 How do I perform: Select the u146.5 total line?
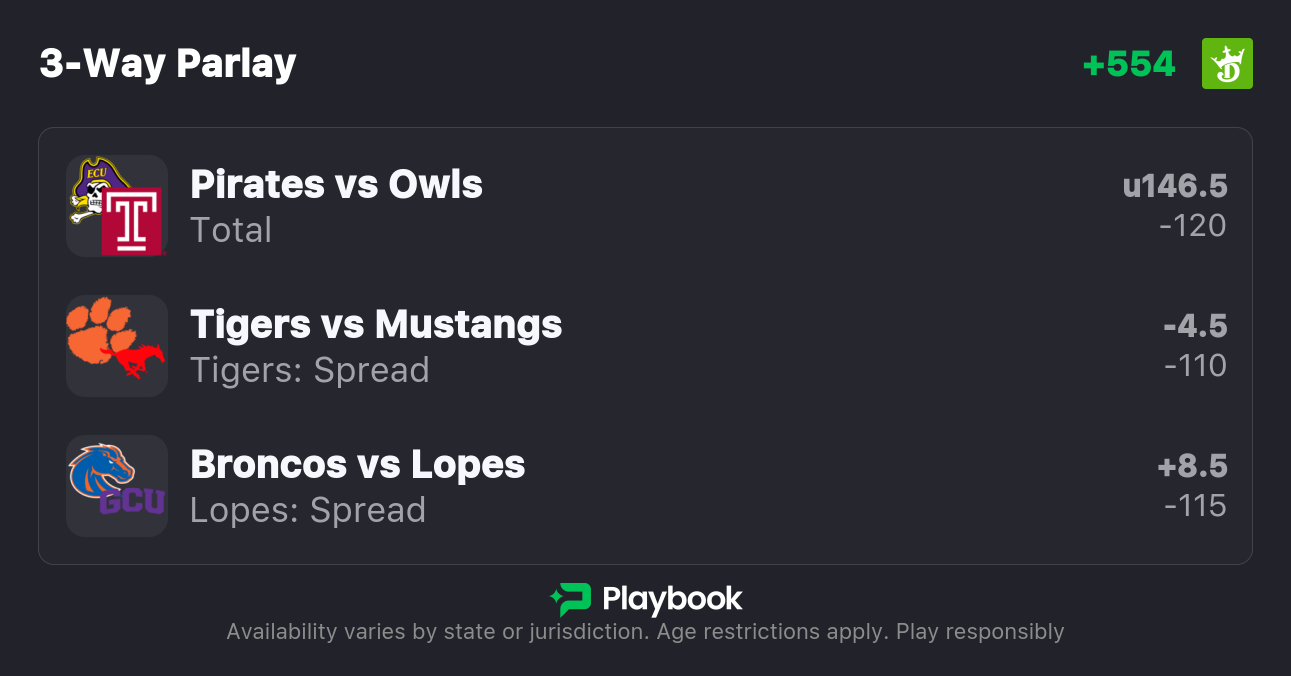click(1174, 186)
